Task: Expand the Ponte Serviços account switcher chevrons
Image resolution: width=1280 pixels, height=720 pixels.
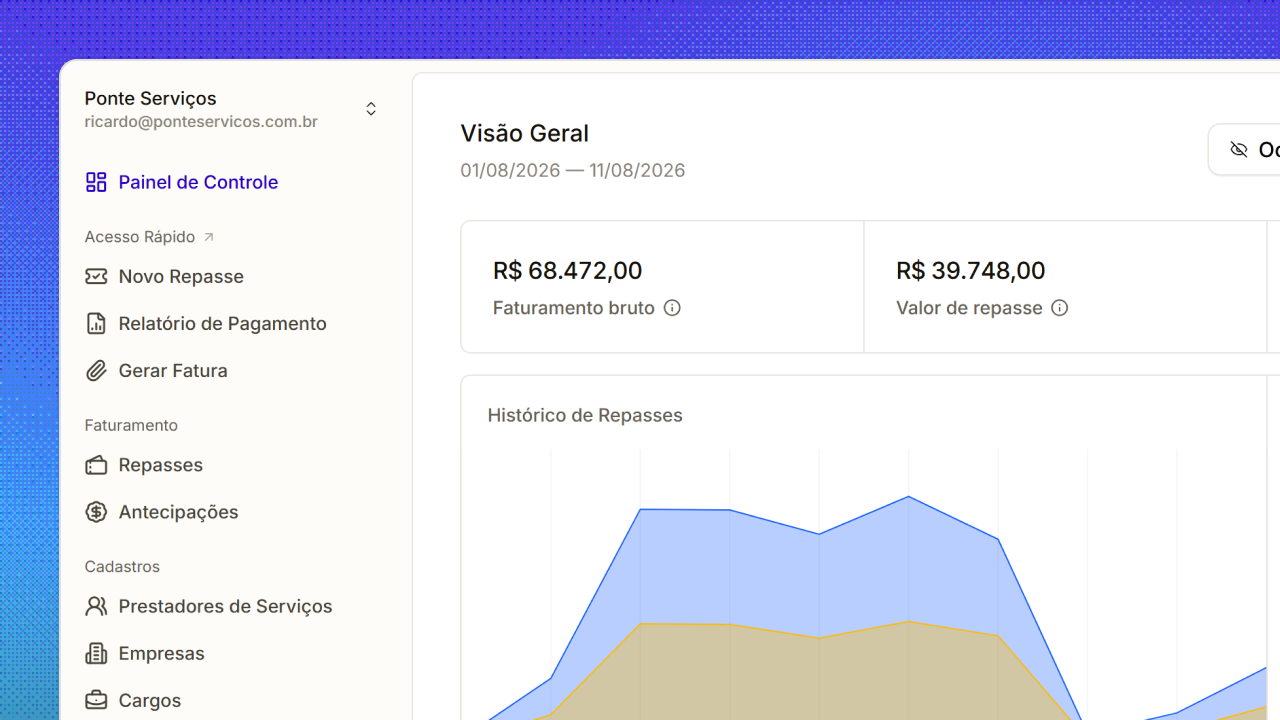Action: [x=371, y=109]
